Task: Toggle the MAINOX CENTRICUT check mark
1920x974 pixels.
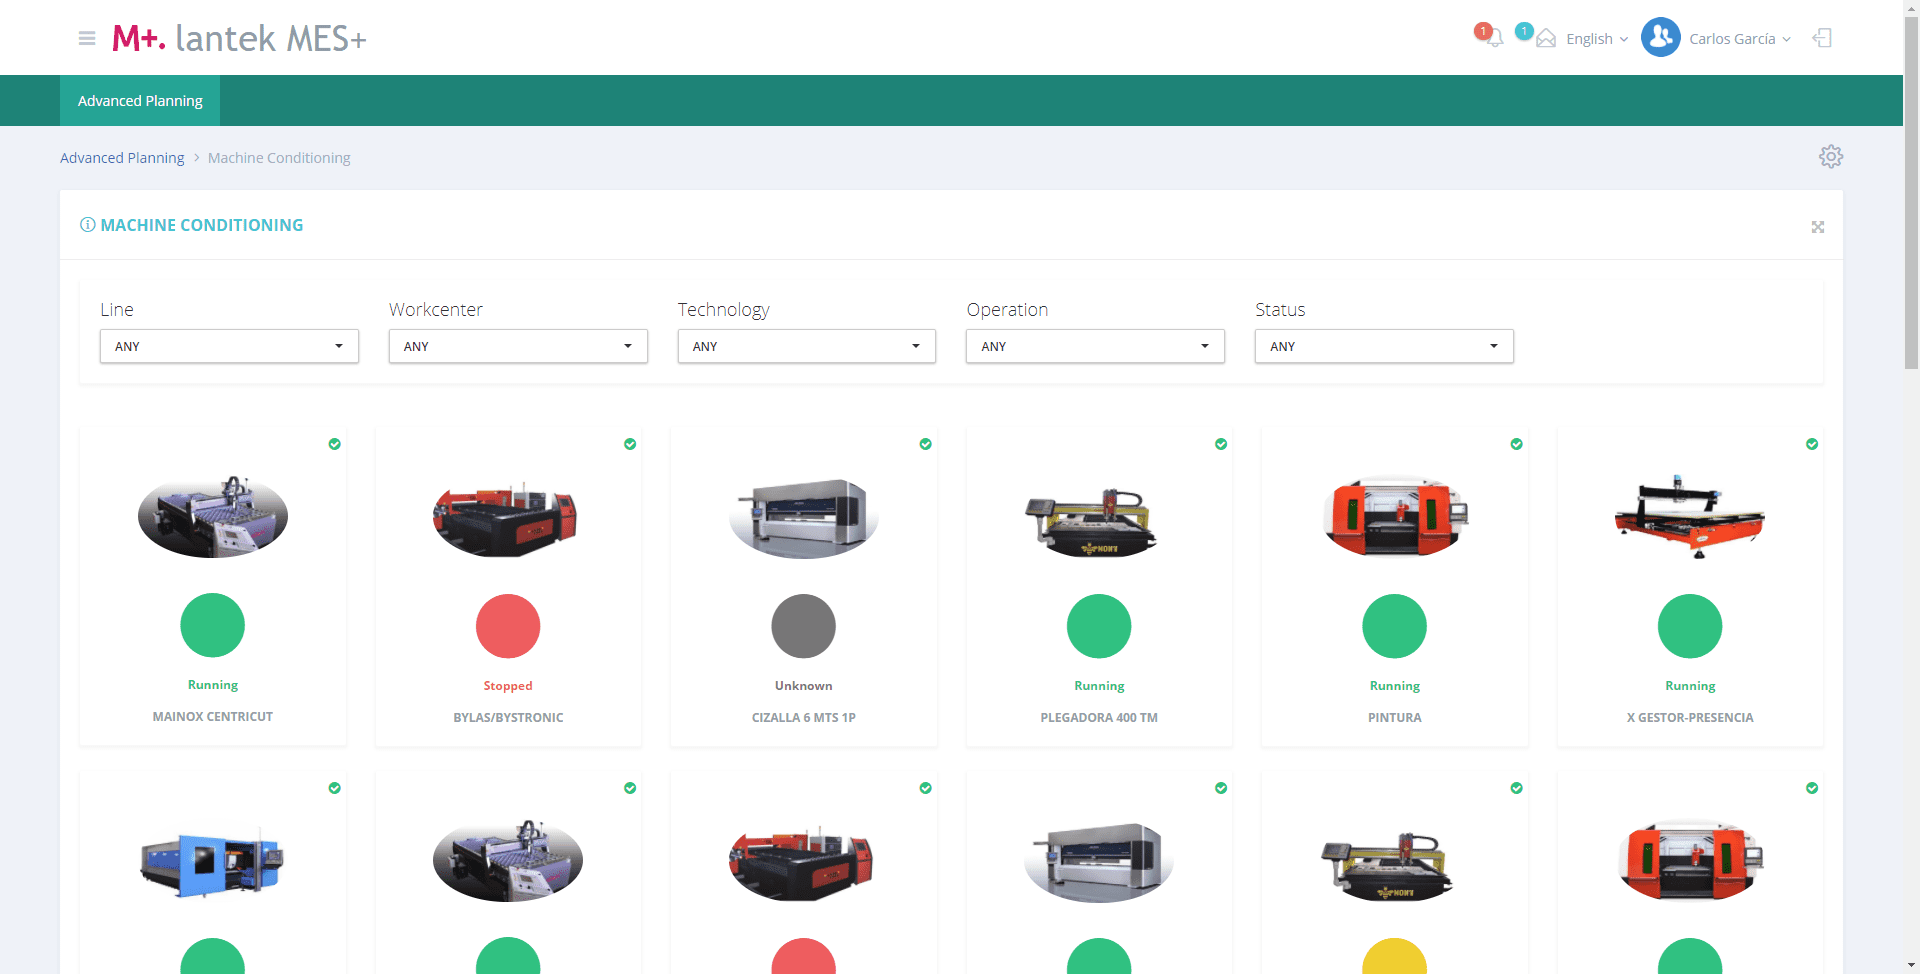Action: point(335,444)
